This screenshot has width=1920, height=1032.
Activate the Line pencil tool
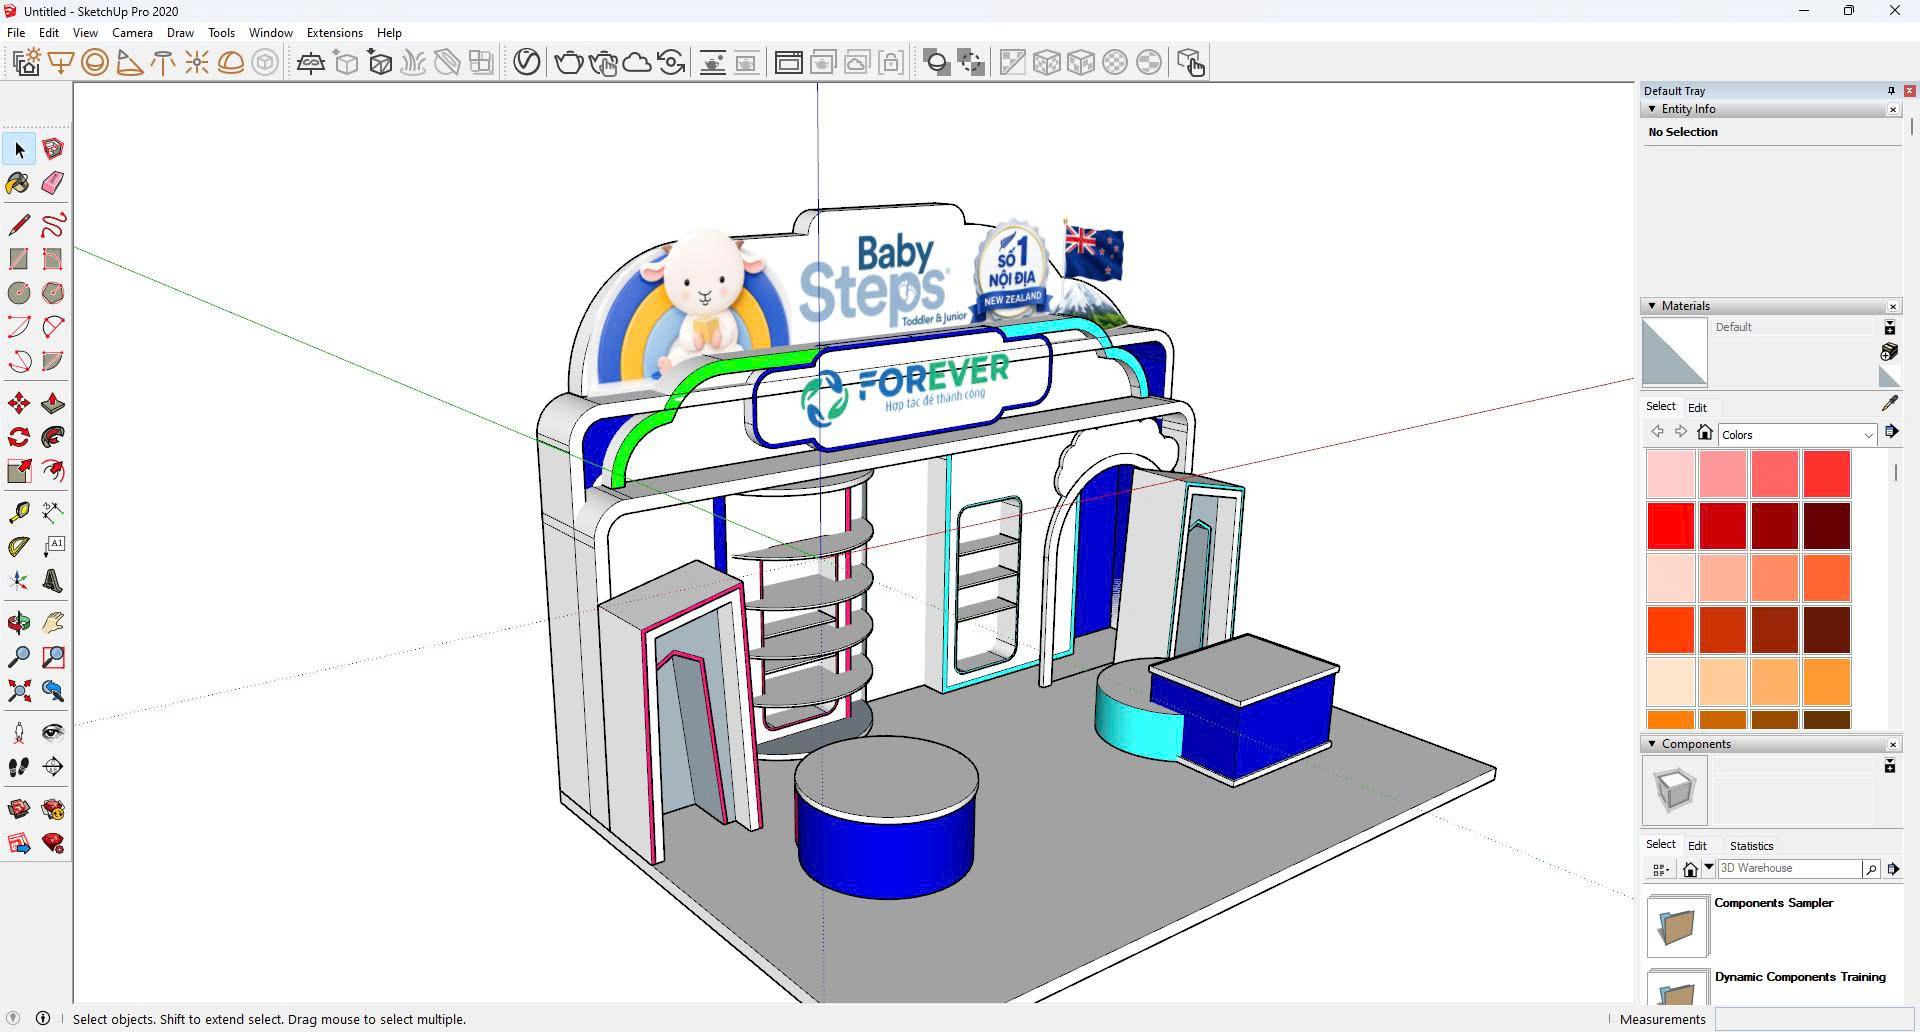(19, 225)
